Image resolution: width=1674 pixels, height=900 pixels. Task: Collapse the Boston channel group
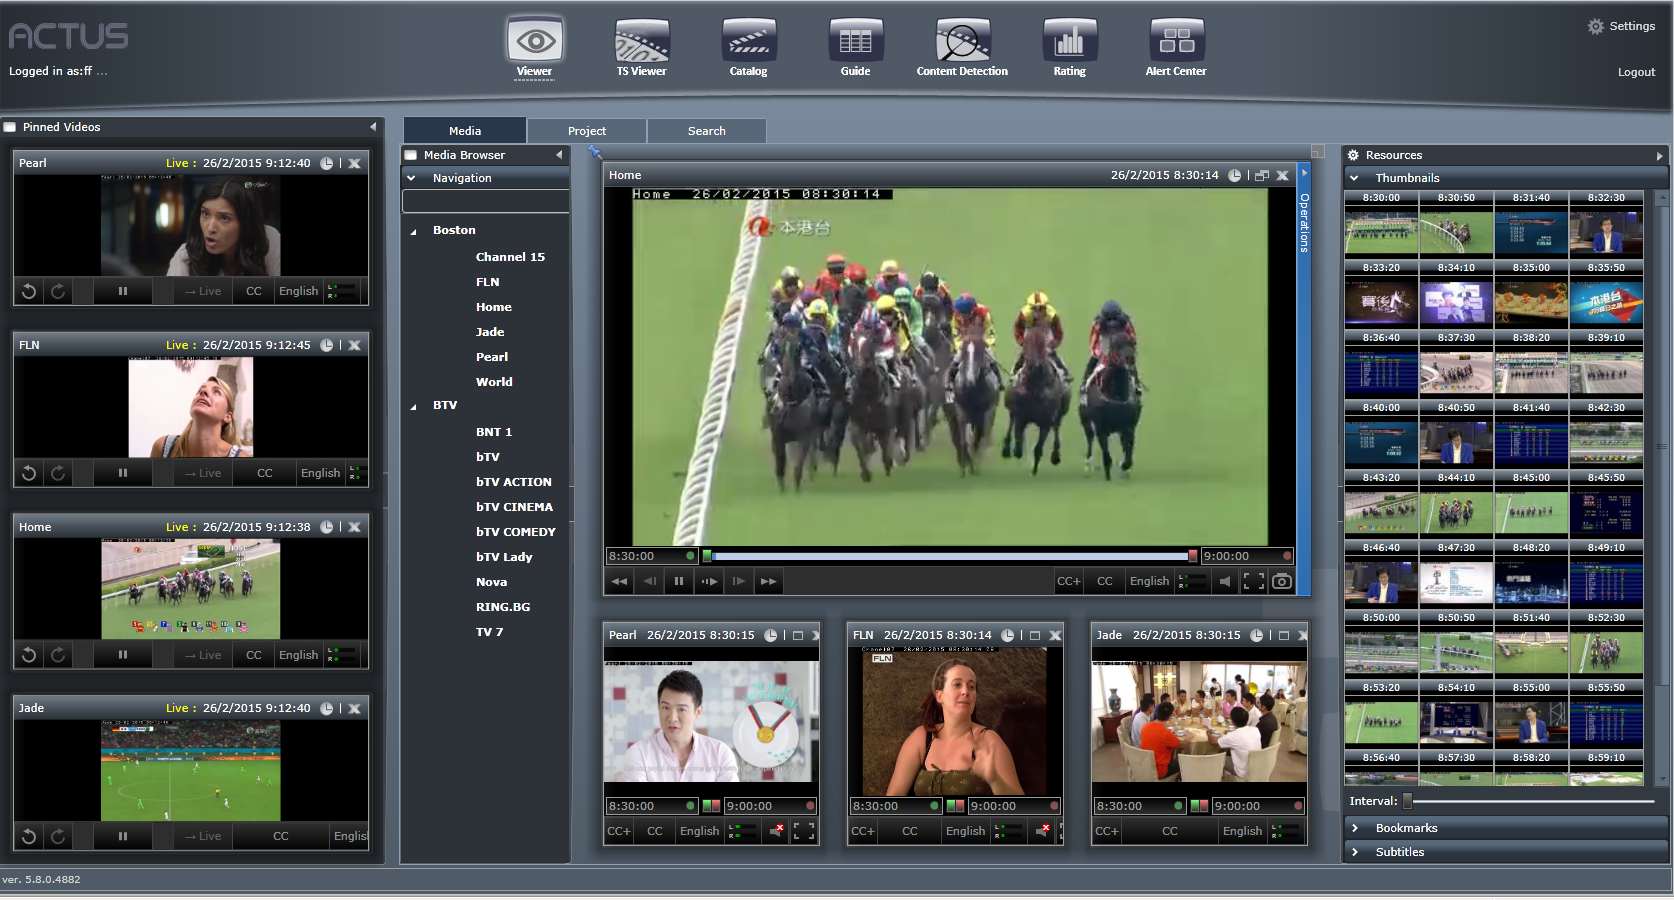[413, 231]
